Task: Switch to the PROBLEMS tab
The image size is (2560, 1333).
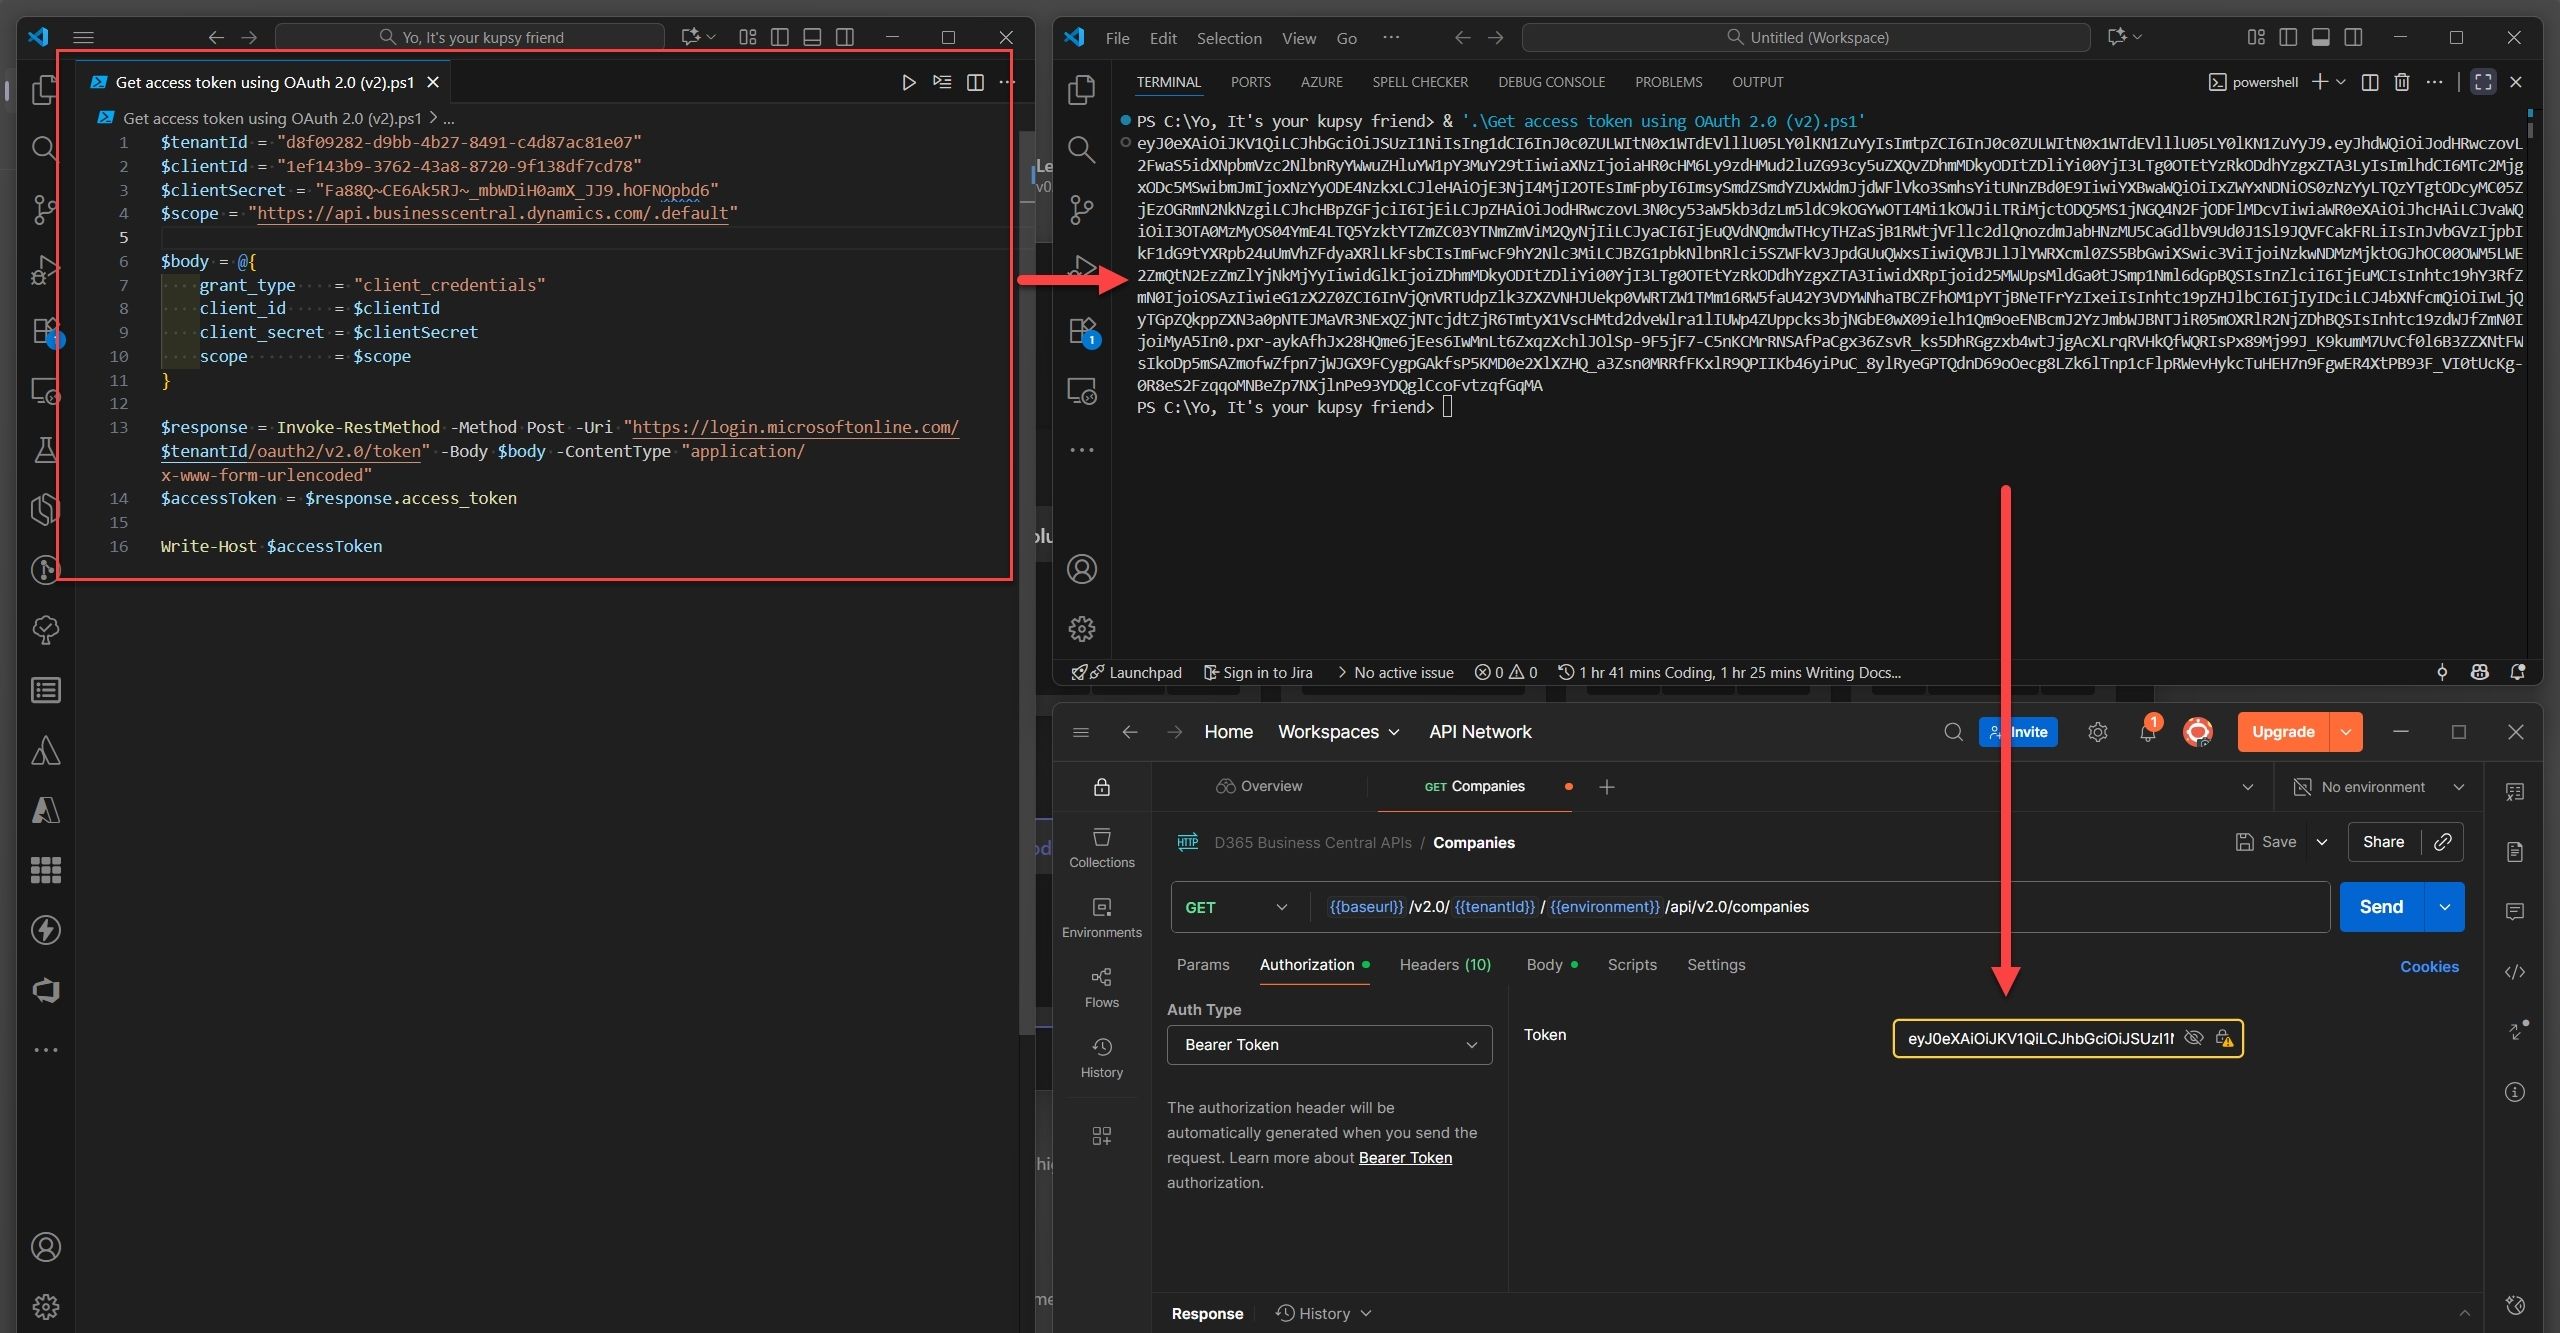Action: [1668, 82]
